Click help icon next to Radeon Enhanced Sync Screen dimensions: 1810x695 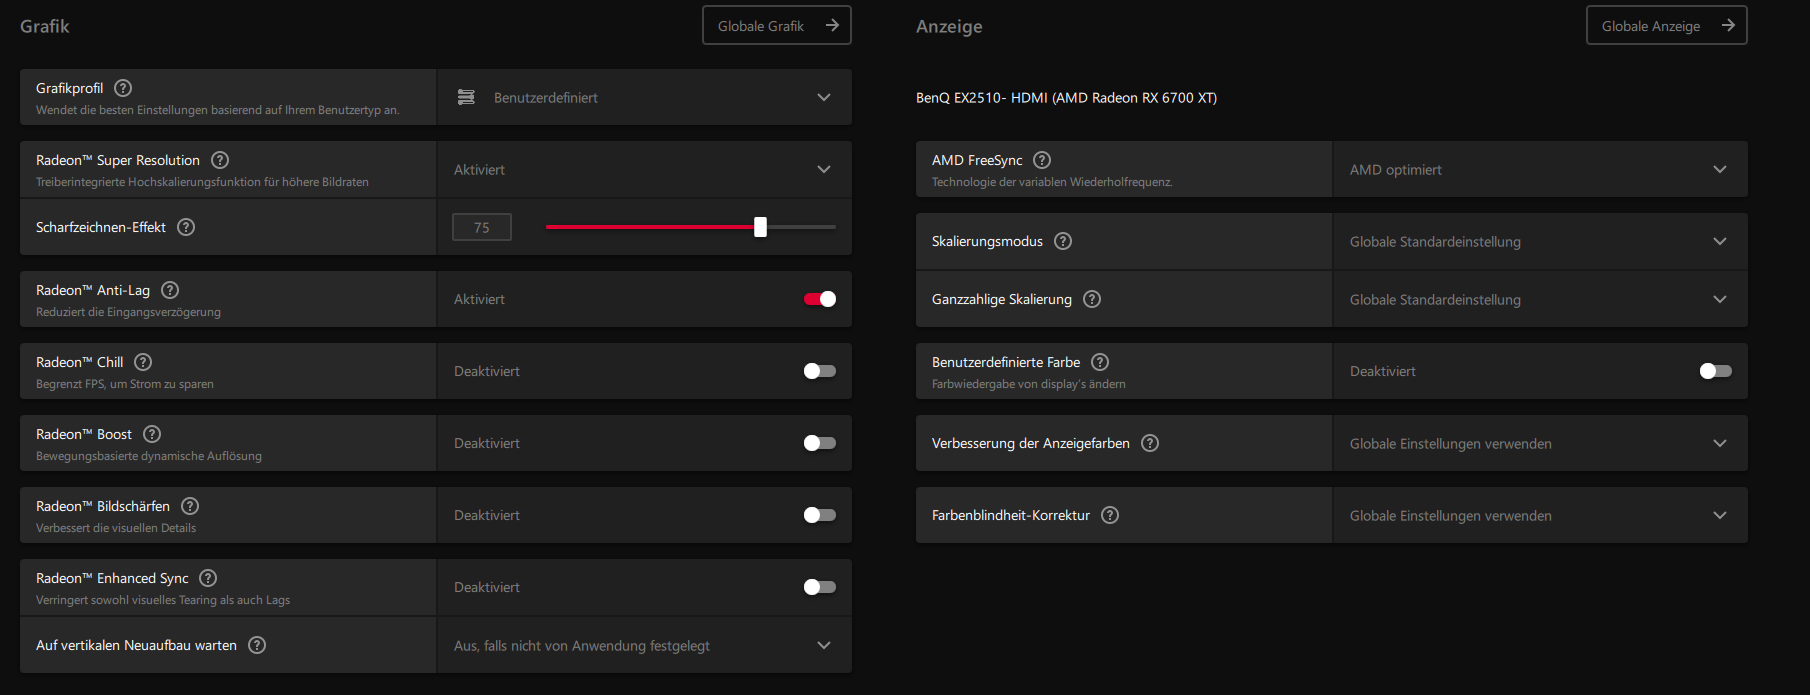coord(208,578)
